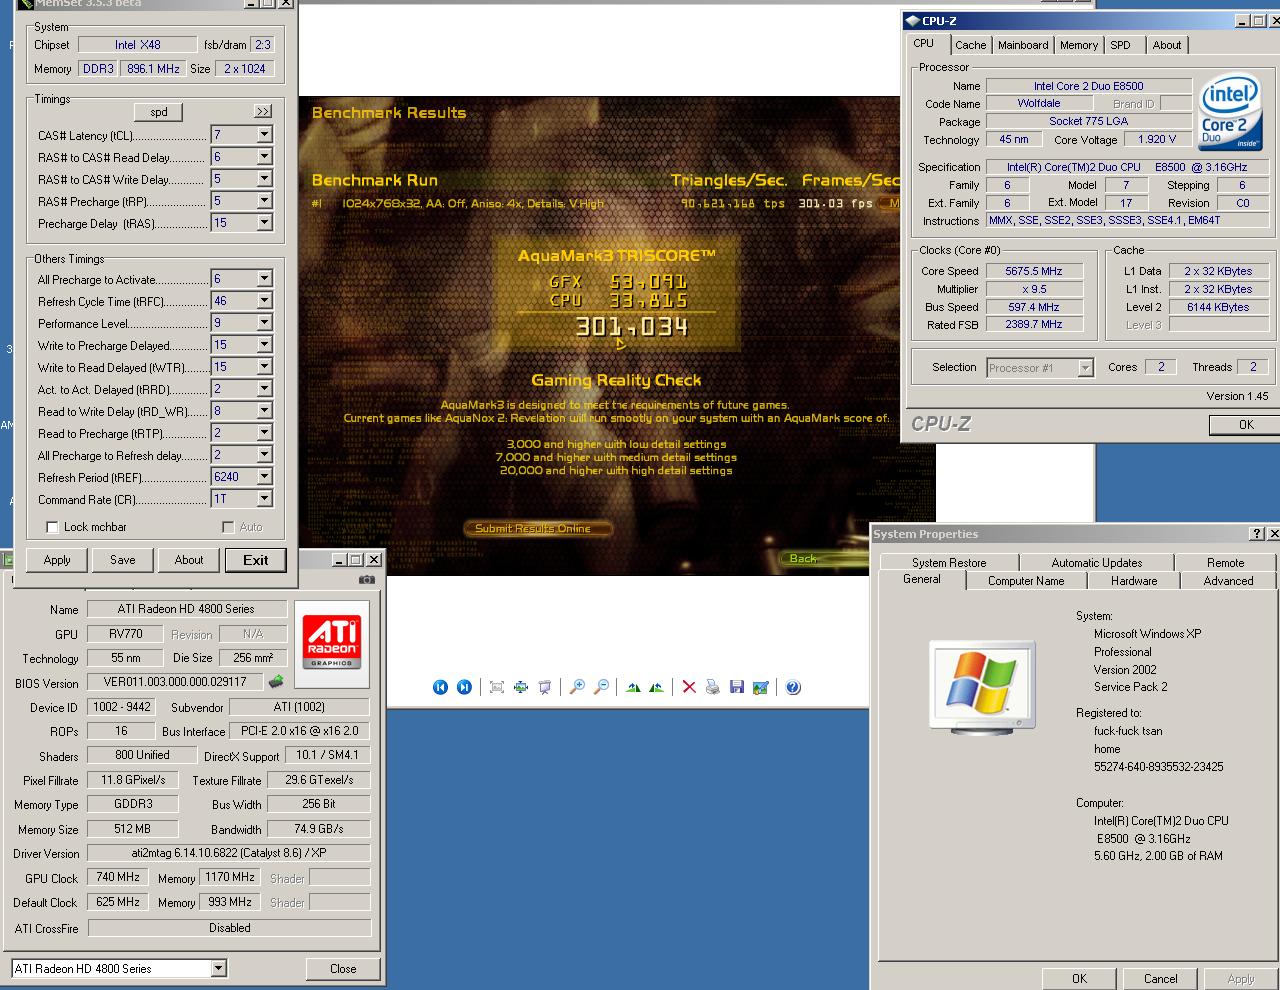Rotate image clockwise in viewer toolbar
The height and width of the screenshot is (990, 1280).
pyautogui.click(x=633, y=687)
